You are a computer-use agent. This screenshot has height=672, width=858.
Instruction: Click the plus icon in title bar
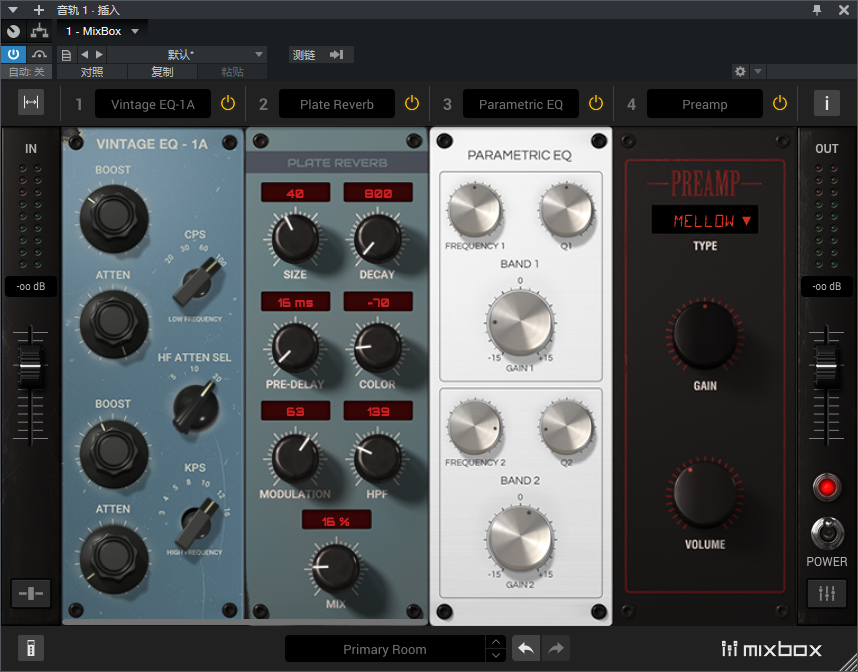pyautogui.click(x=38, y=10)
